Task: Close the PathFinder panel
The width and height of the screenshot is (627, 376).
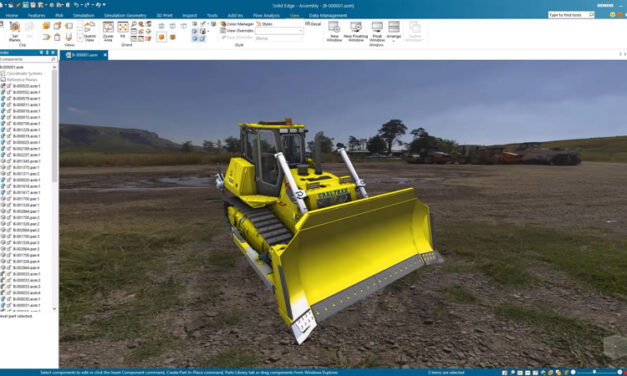Action: click(x=53, y=52)
